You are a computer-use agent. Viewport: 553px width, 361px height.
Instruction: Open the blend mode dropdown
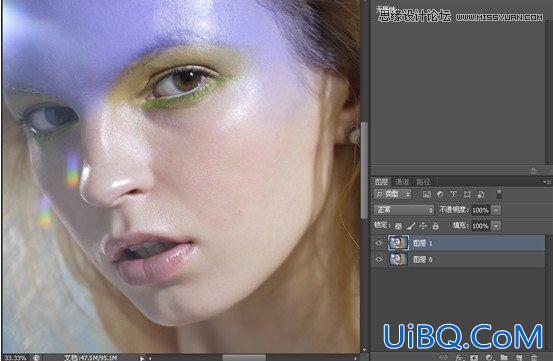click(x=403, y=210)
